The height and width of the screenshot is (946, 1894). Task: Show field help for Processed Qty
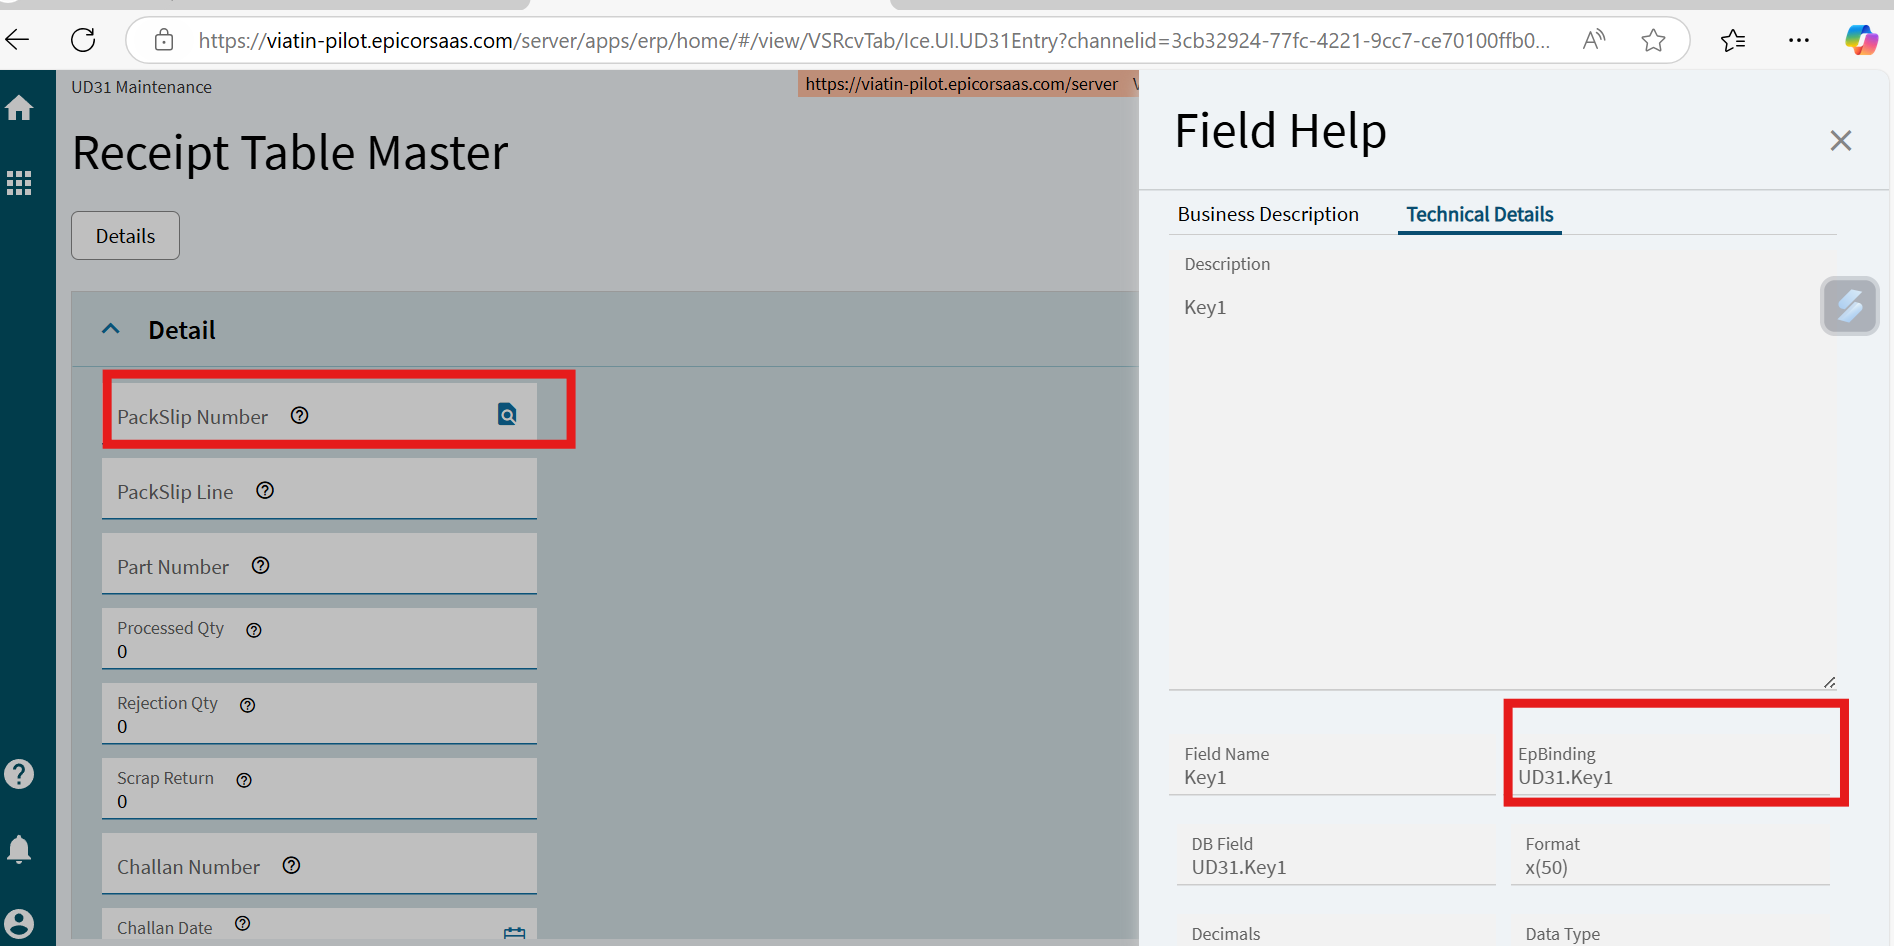[254, 630]
